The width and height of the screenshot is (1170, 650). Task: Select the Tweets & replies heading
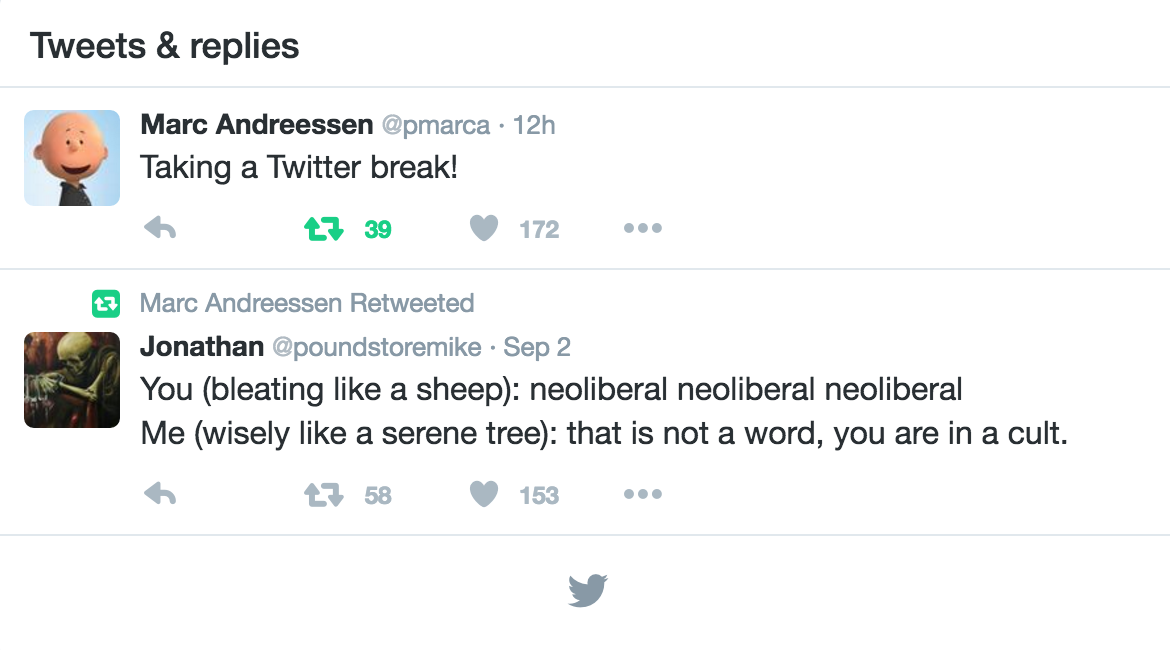coord(165,46)
